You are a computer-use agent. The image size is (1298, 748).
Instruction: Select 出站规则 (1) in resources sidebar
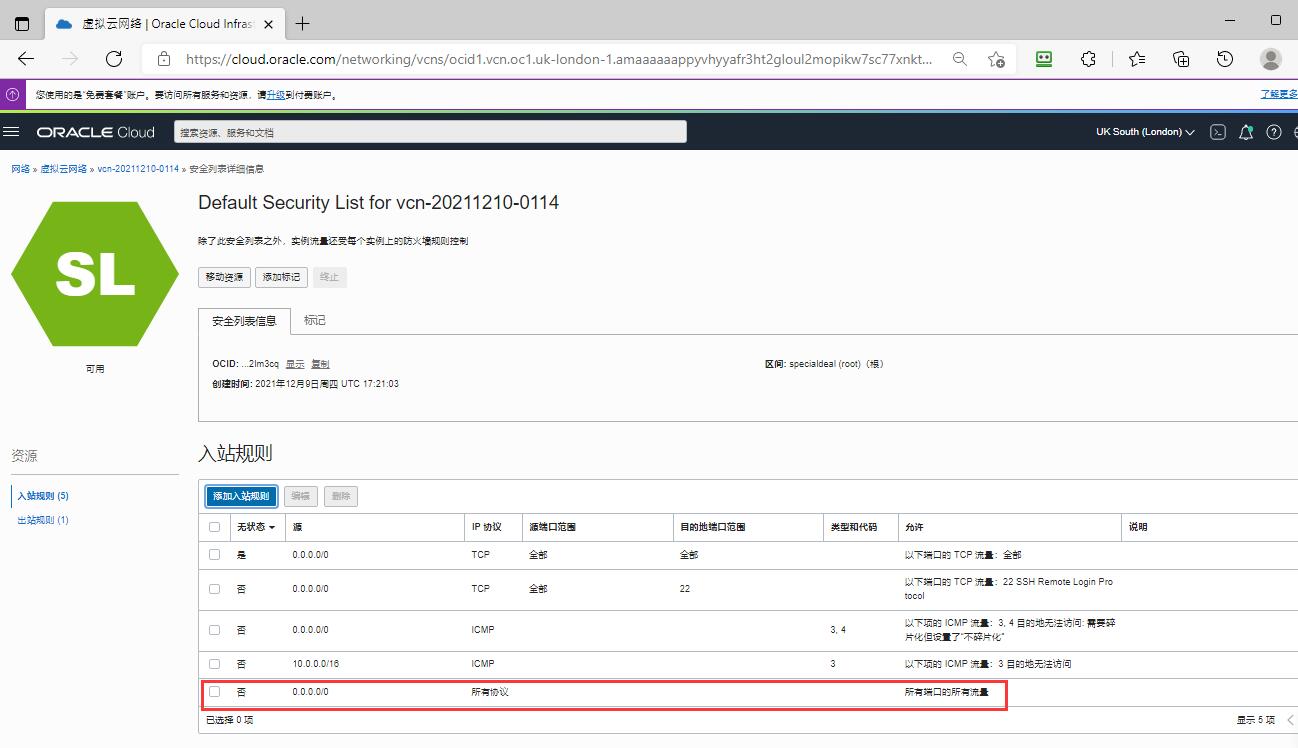[x=43, y=520]
